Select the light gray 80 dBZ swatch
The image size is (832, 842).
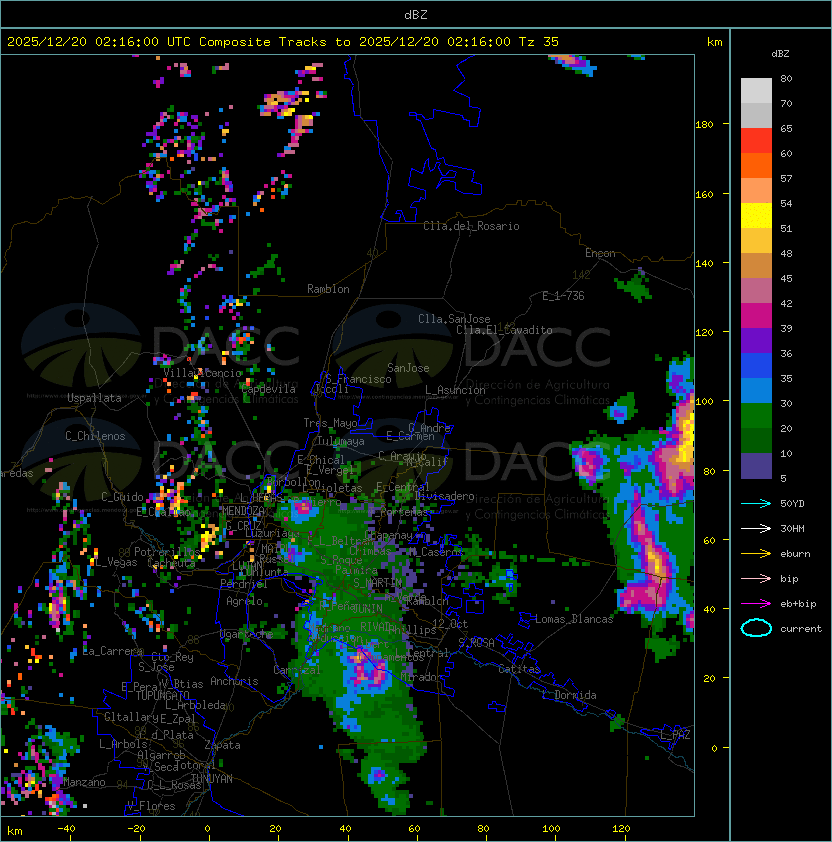tap(756, 90)
